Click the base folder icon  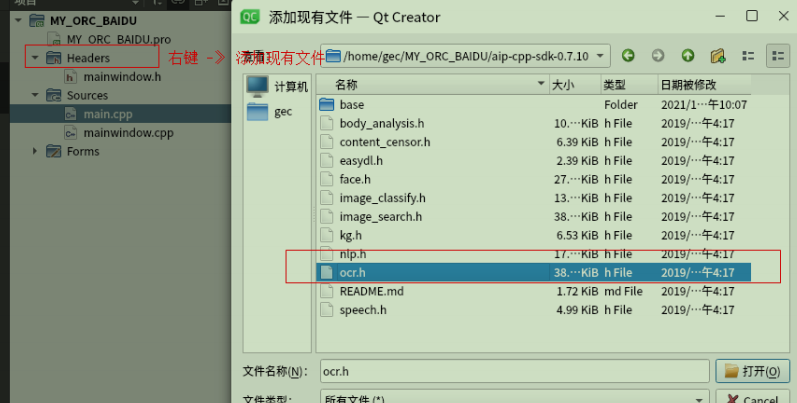pyautogui.click(x=326, y=105)
